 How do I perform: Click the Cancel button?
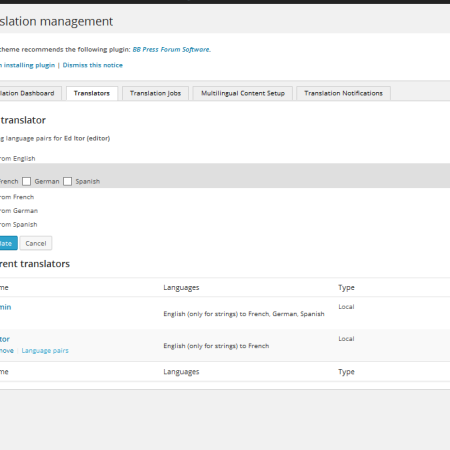click(x=36, y=243)
